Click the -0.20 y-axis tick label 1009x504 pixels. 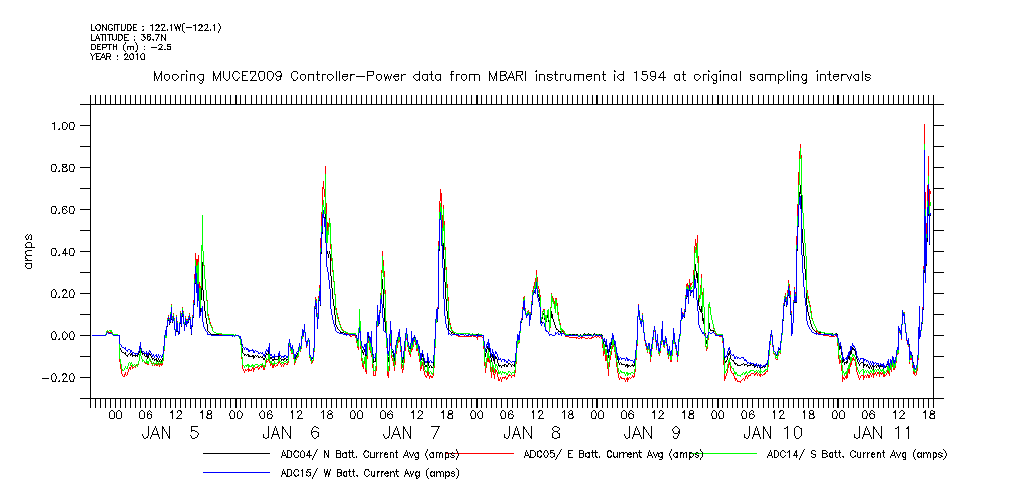tap(64, 378)
